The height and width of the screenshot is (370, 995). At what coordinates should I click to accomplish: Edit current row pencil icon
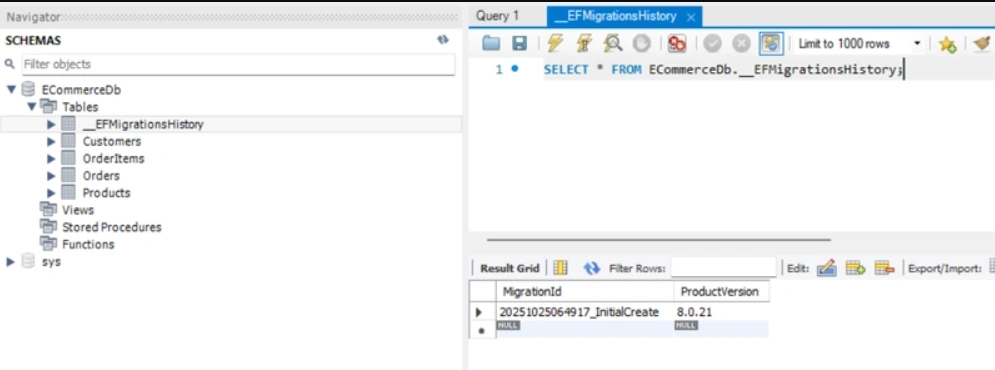tap(826, 268)
